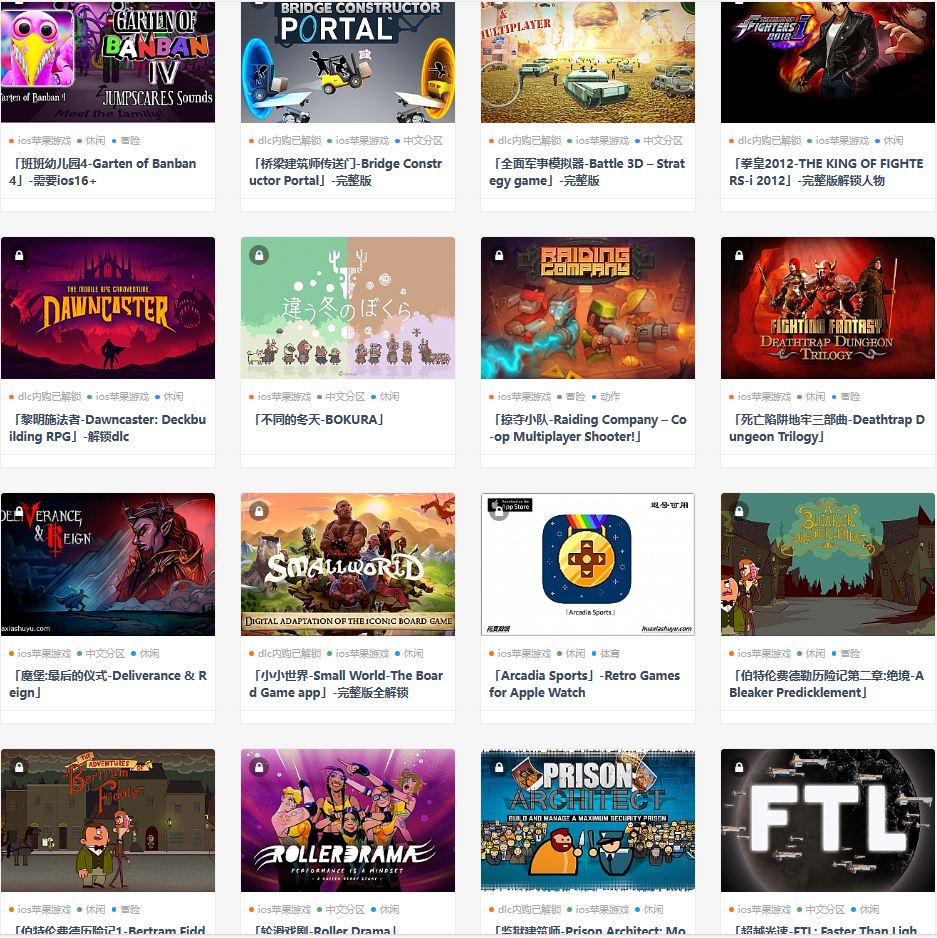
Task: Click lock icon on BOKURA thumbnail
Action: [x=259, y=255]
